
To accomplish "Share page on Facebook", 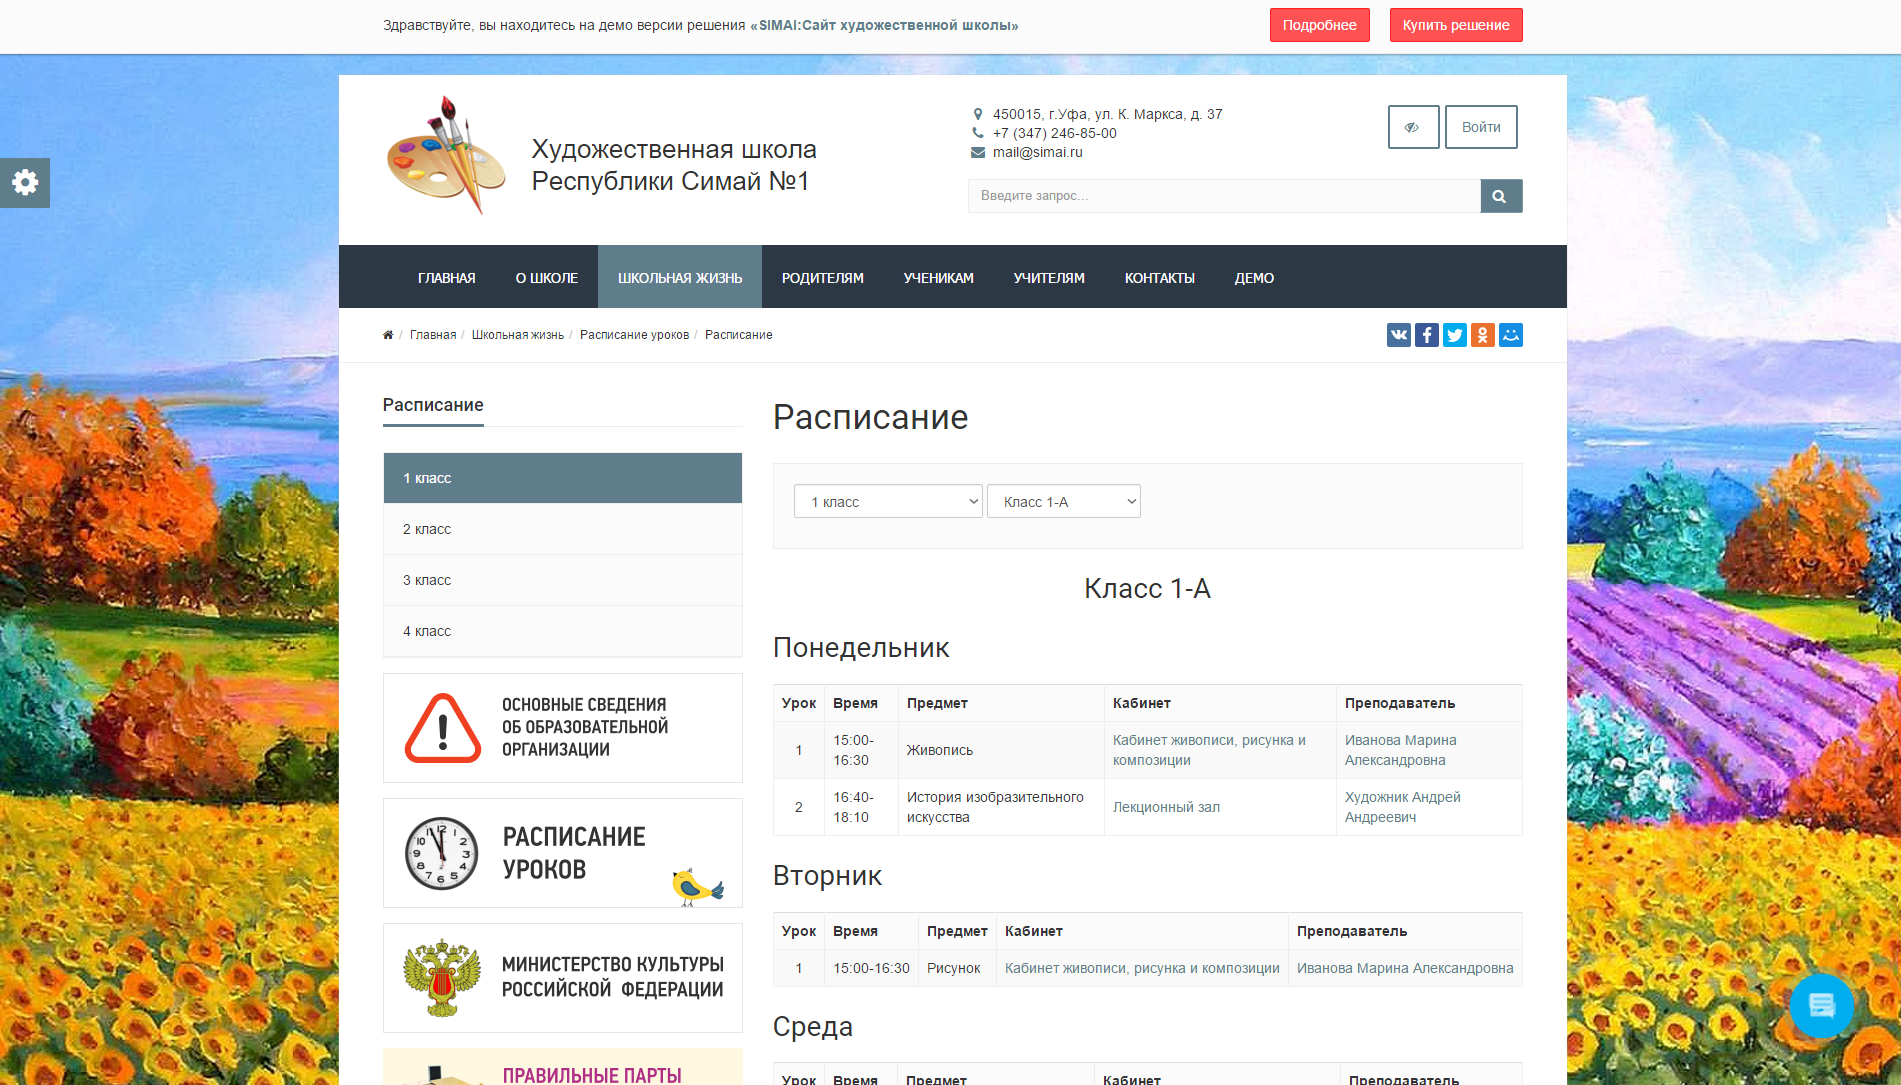I will [x=1426, y=335].
